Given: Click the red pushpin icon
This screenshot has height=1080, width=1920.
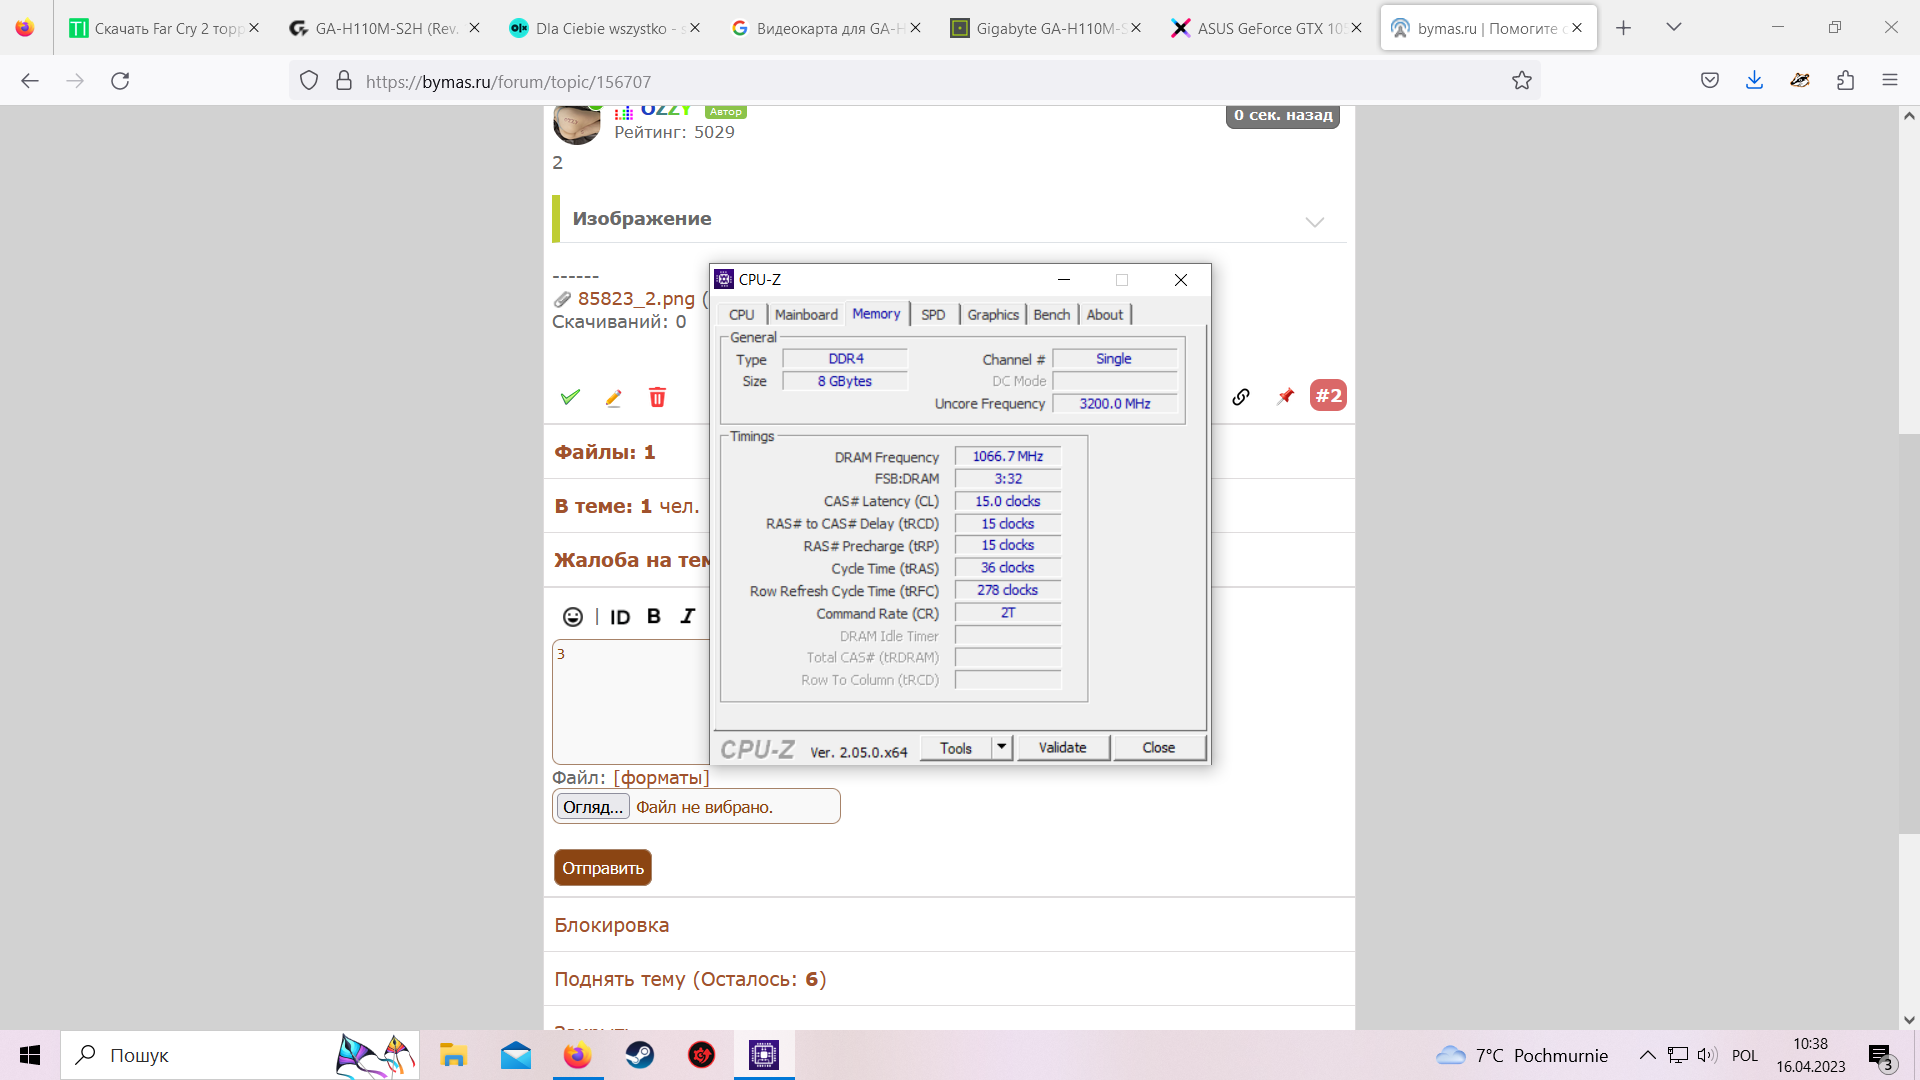Looking at the screenshot, I should pos(1285,397).
